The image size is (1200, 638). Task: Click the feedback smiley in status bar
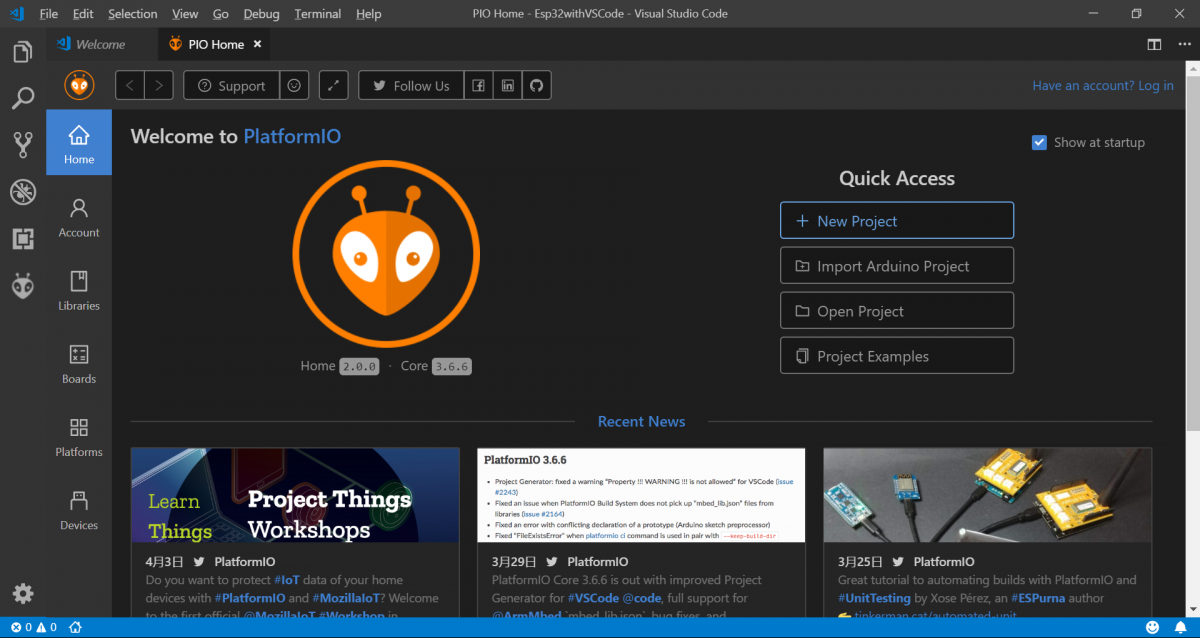(1153, 627)
